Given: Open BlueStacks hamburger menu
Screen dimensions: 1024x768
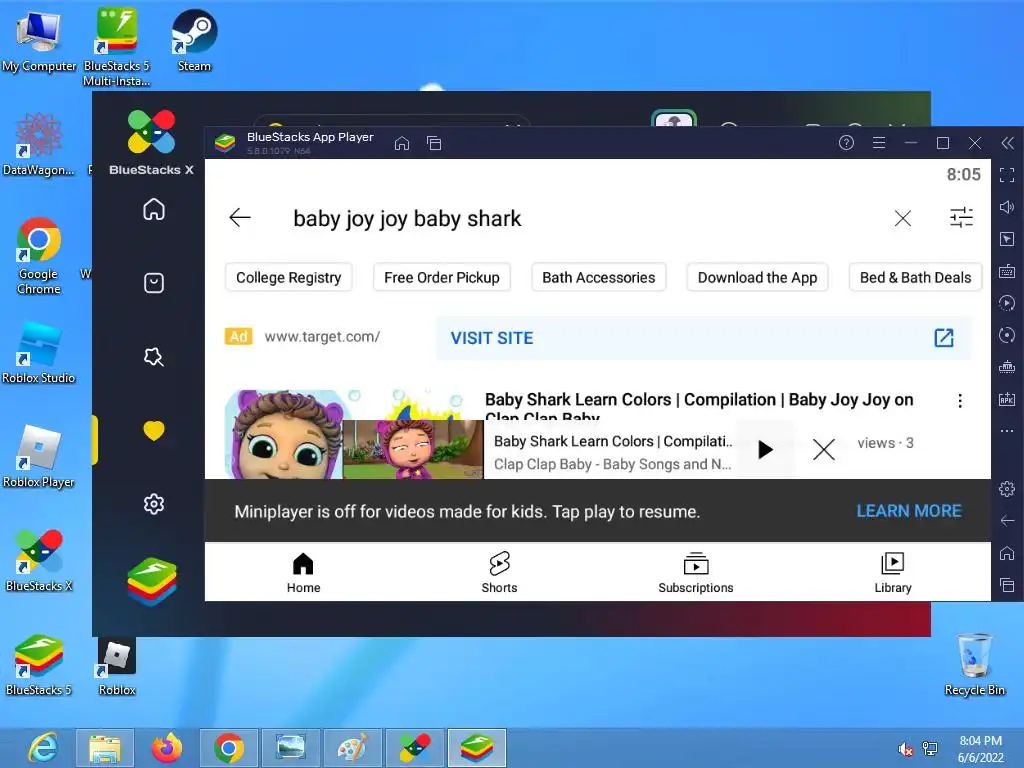Looking at the screenshot, I should 879,142.
